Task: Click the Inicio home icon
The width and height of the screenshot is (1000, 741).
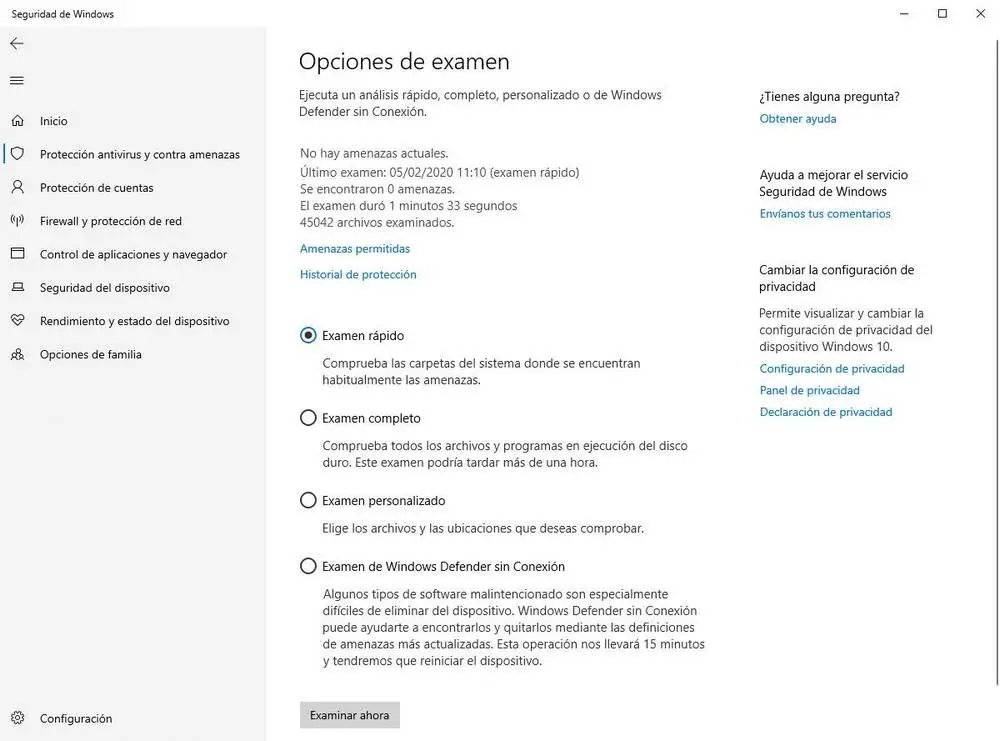Action: pyautogui.click(x=18, y=121)
